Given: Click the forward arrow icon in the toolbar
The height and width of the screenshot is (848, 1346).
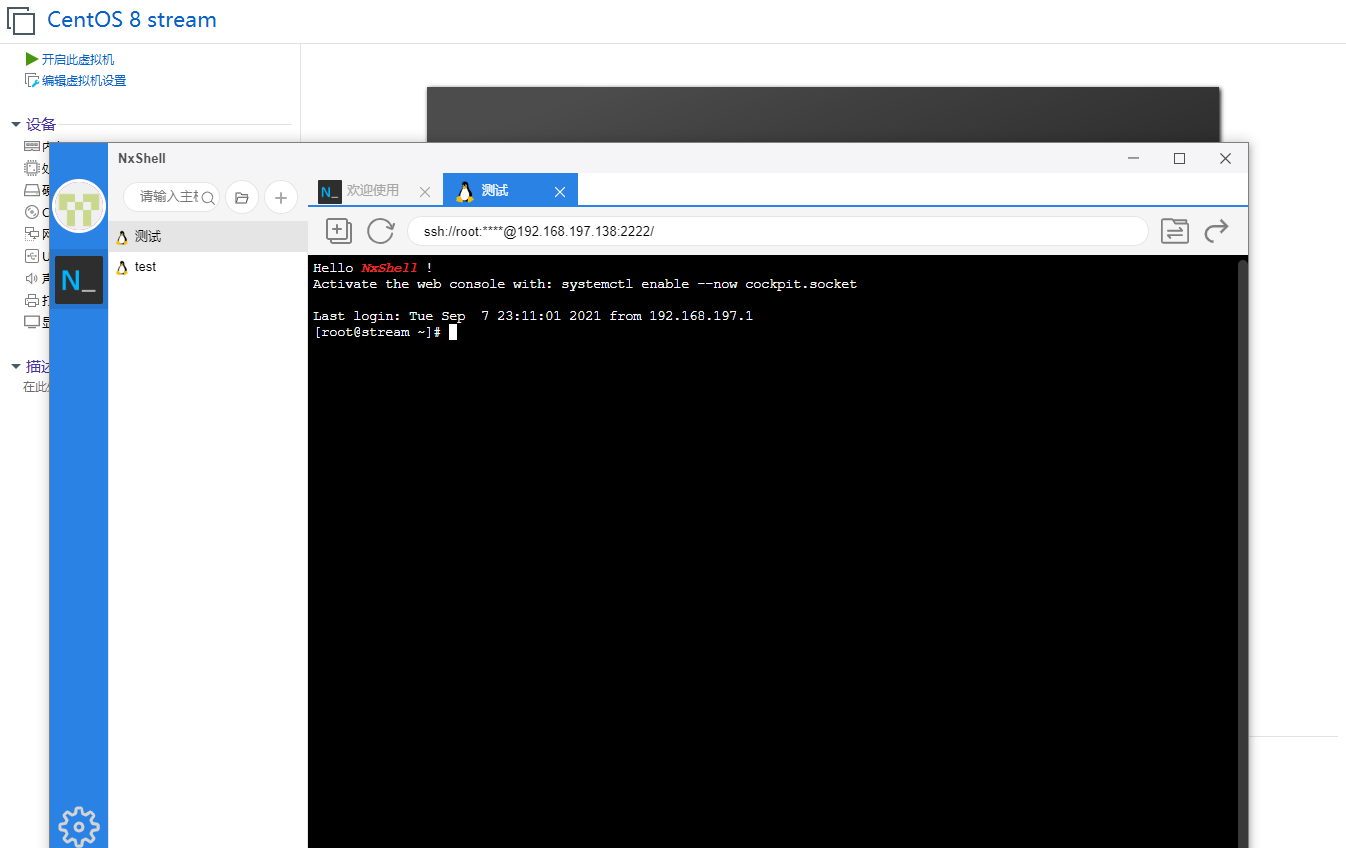Looking at the screenshot, I should 1216,231.
